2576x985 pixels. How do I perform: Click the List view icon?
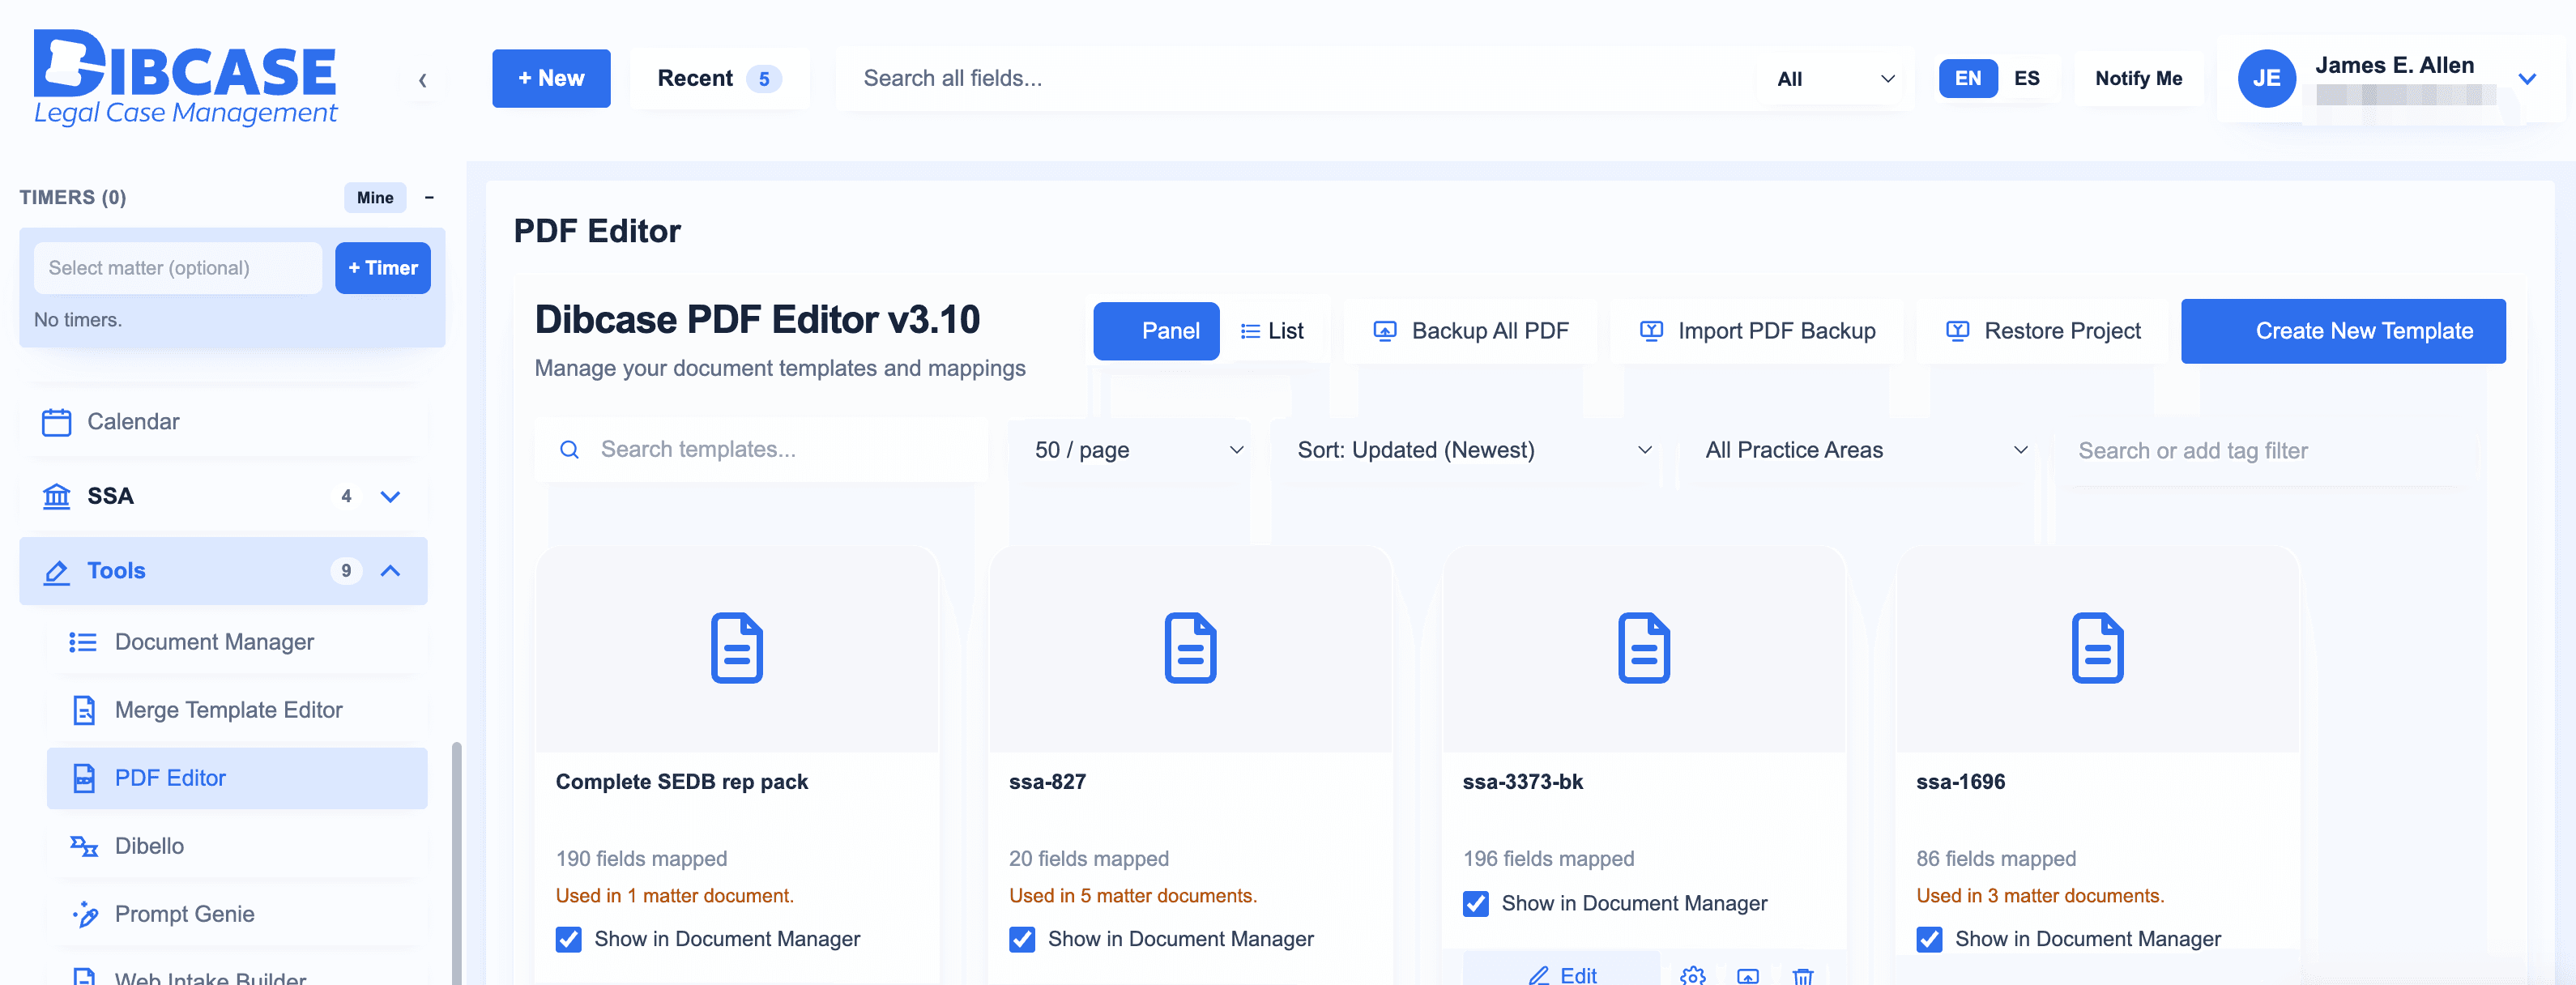tap(1250, 331)
